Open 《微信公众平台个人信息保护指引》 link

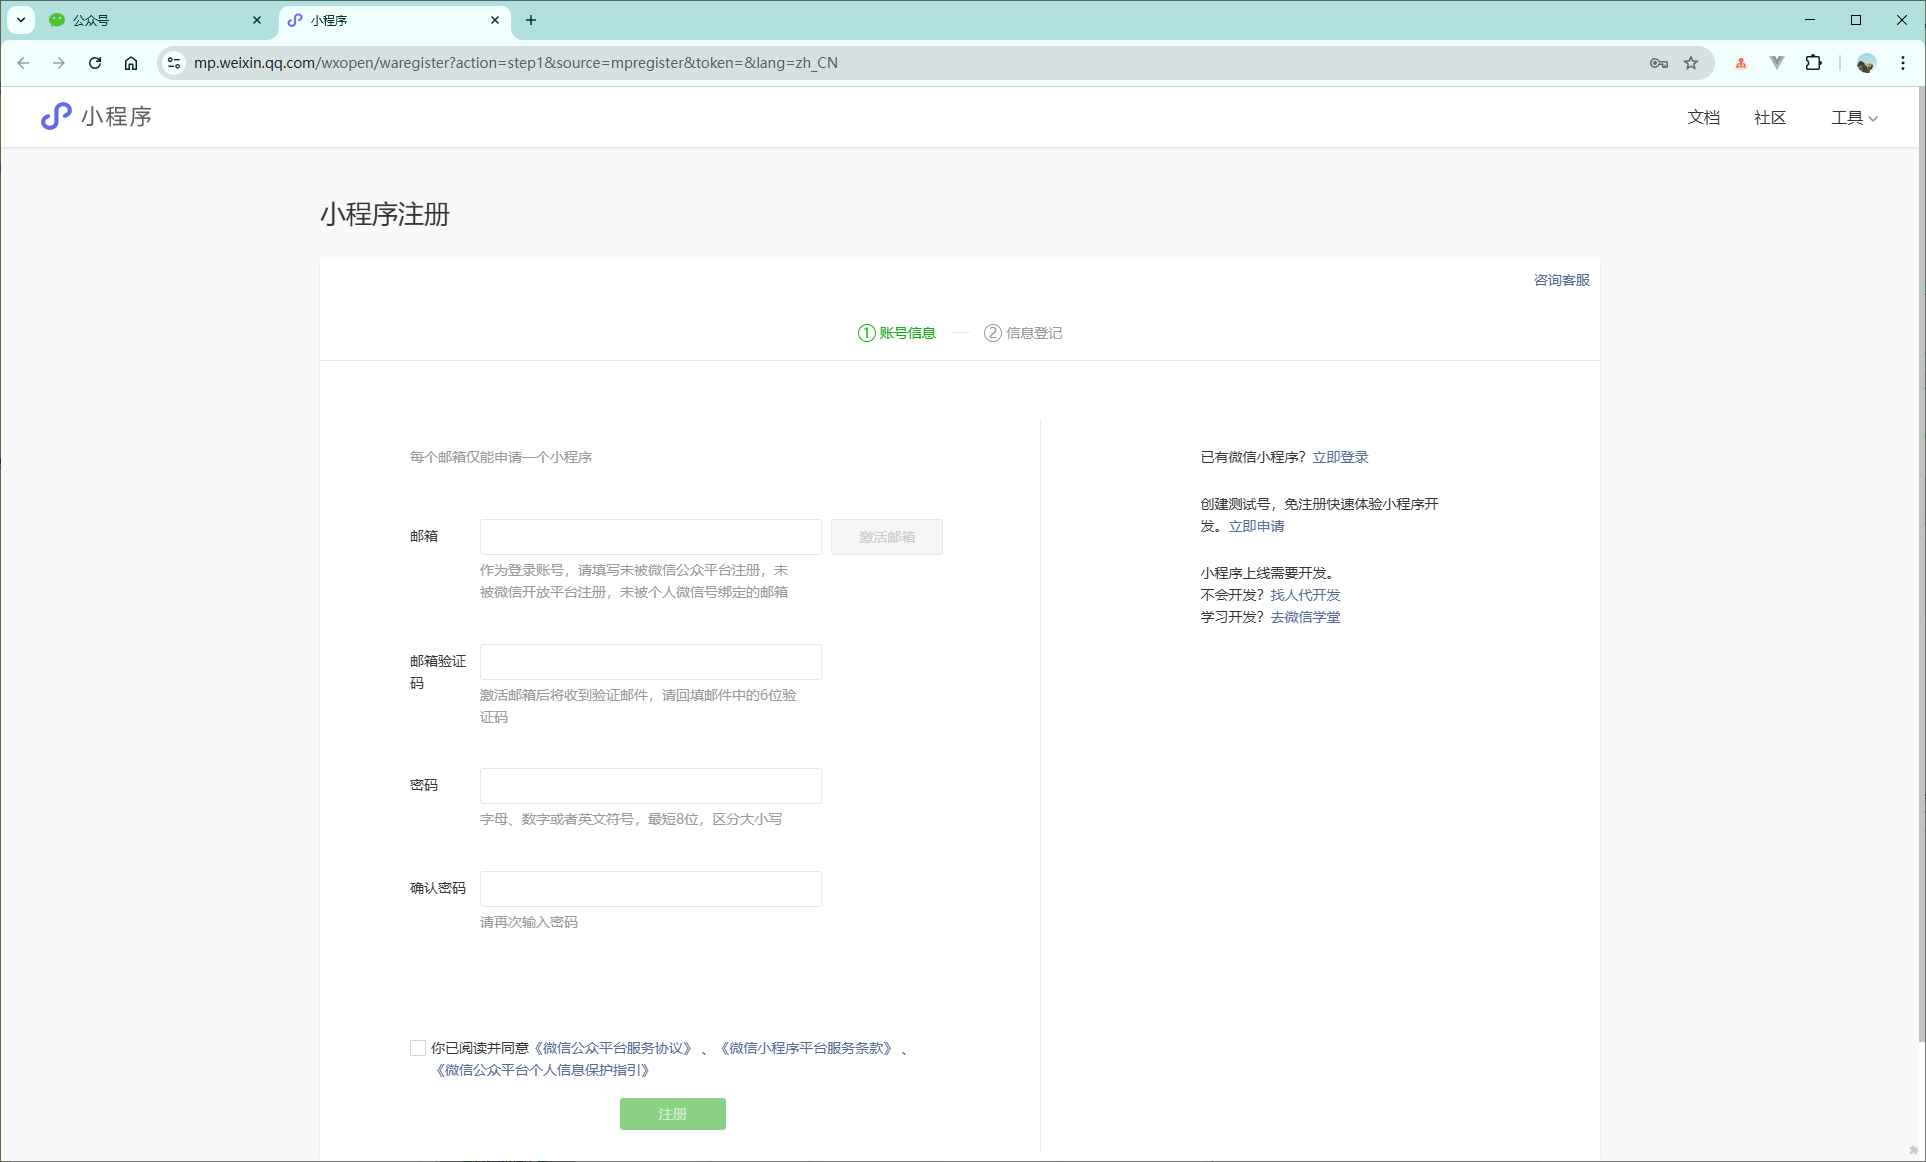(x=543, y=1070)
